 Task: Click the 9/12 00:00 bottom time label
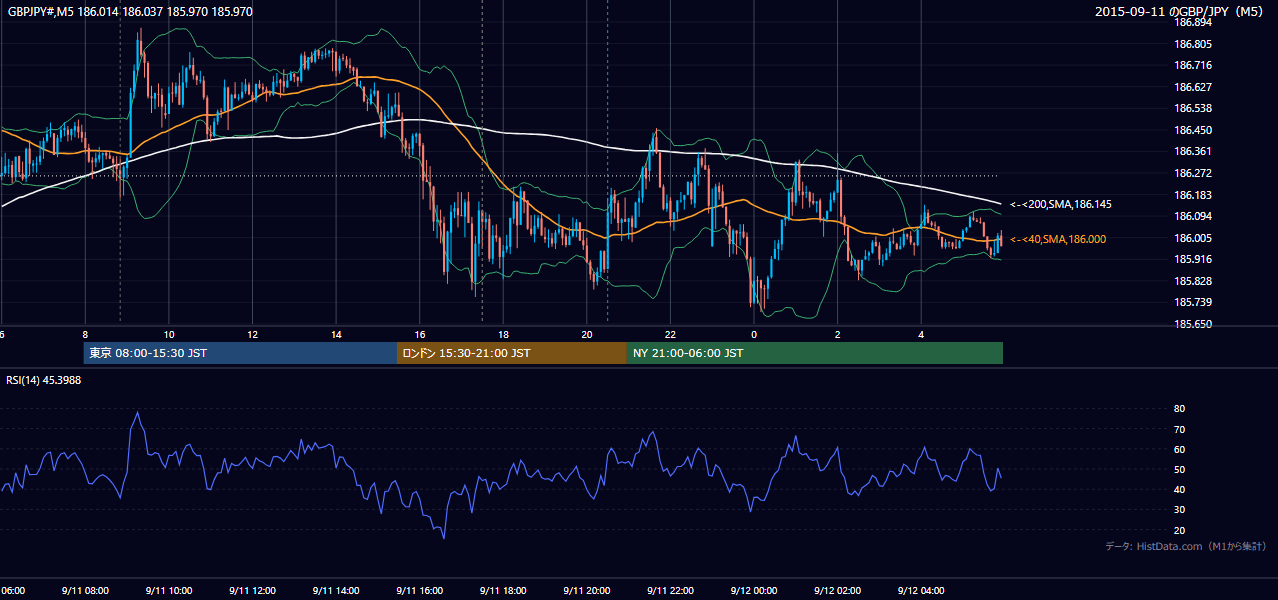pos(754,591)
